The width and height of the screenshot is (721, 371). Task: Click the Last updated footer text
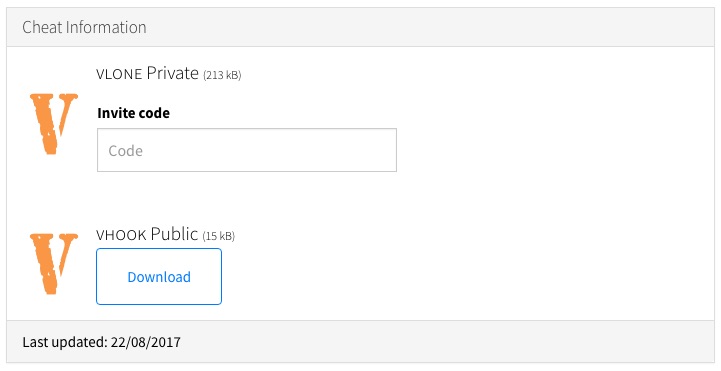click(102, 342)
